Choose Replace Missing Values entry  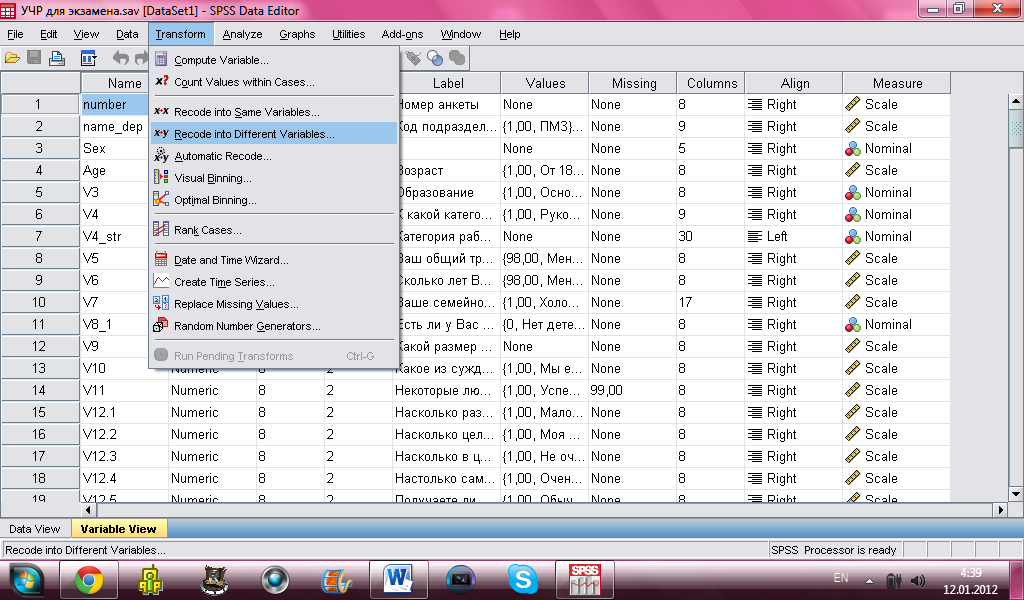click(x=274, y=304)
